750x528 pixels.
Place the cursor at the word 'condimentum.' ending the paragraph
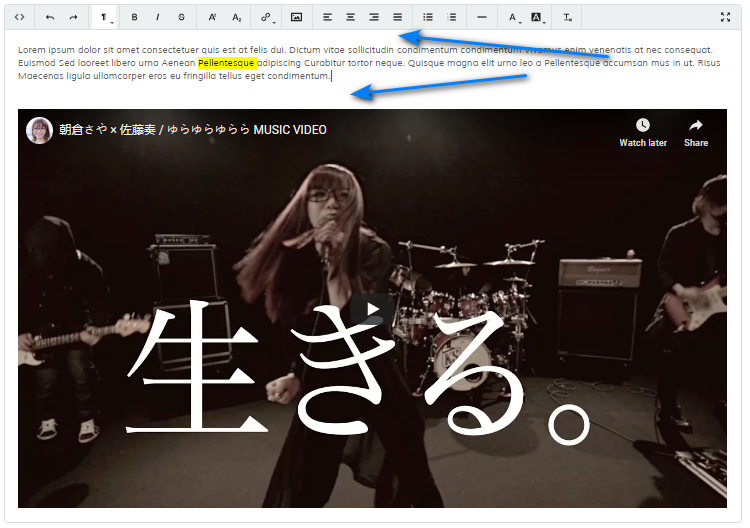(298, 76)
